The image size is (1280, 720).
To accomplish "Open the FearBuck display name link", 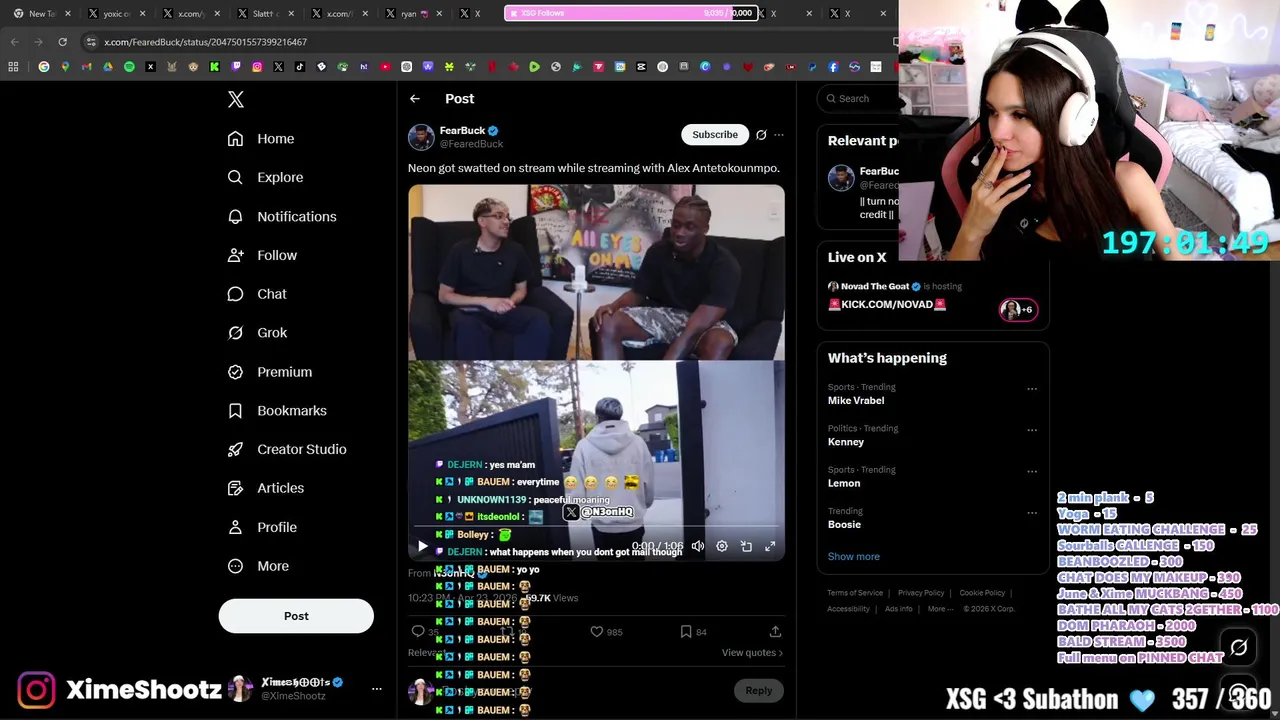I will [462, 130].
